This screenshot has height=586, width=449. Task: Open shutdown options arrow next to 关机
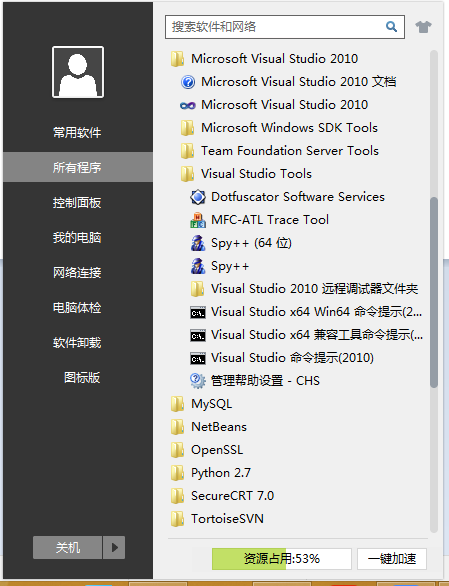click(x=114, y=548)
